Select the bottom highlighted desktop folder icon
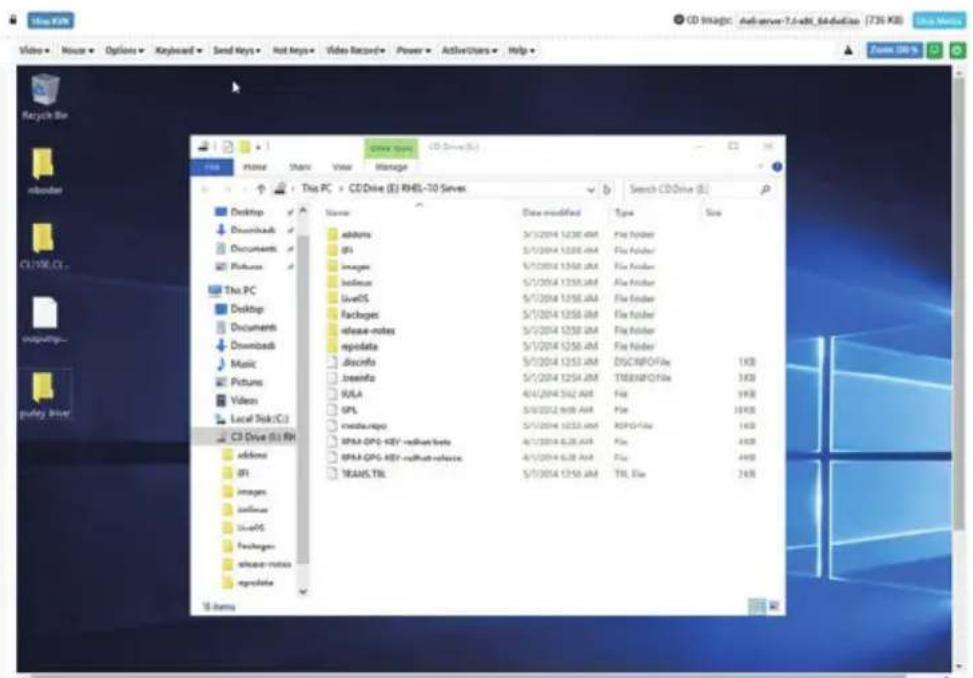 point(45,395)
